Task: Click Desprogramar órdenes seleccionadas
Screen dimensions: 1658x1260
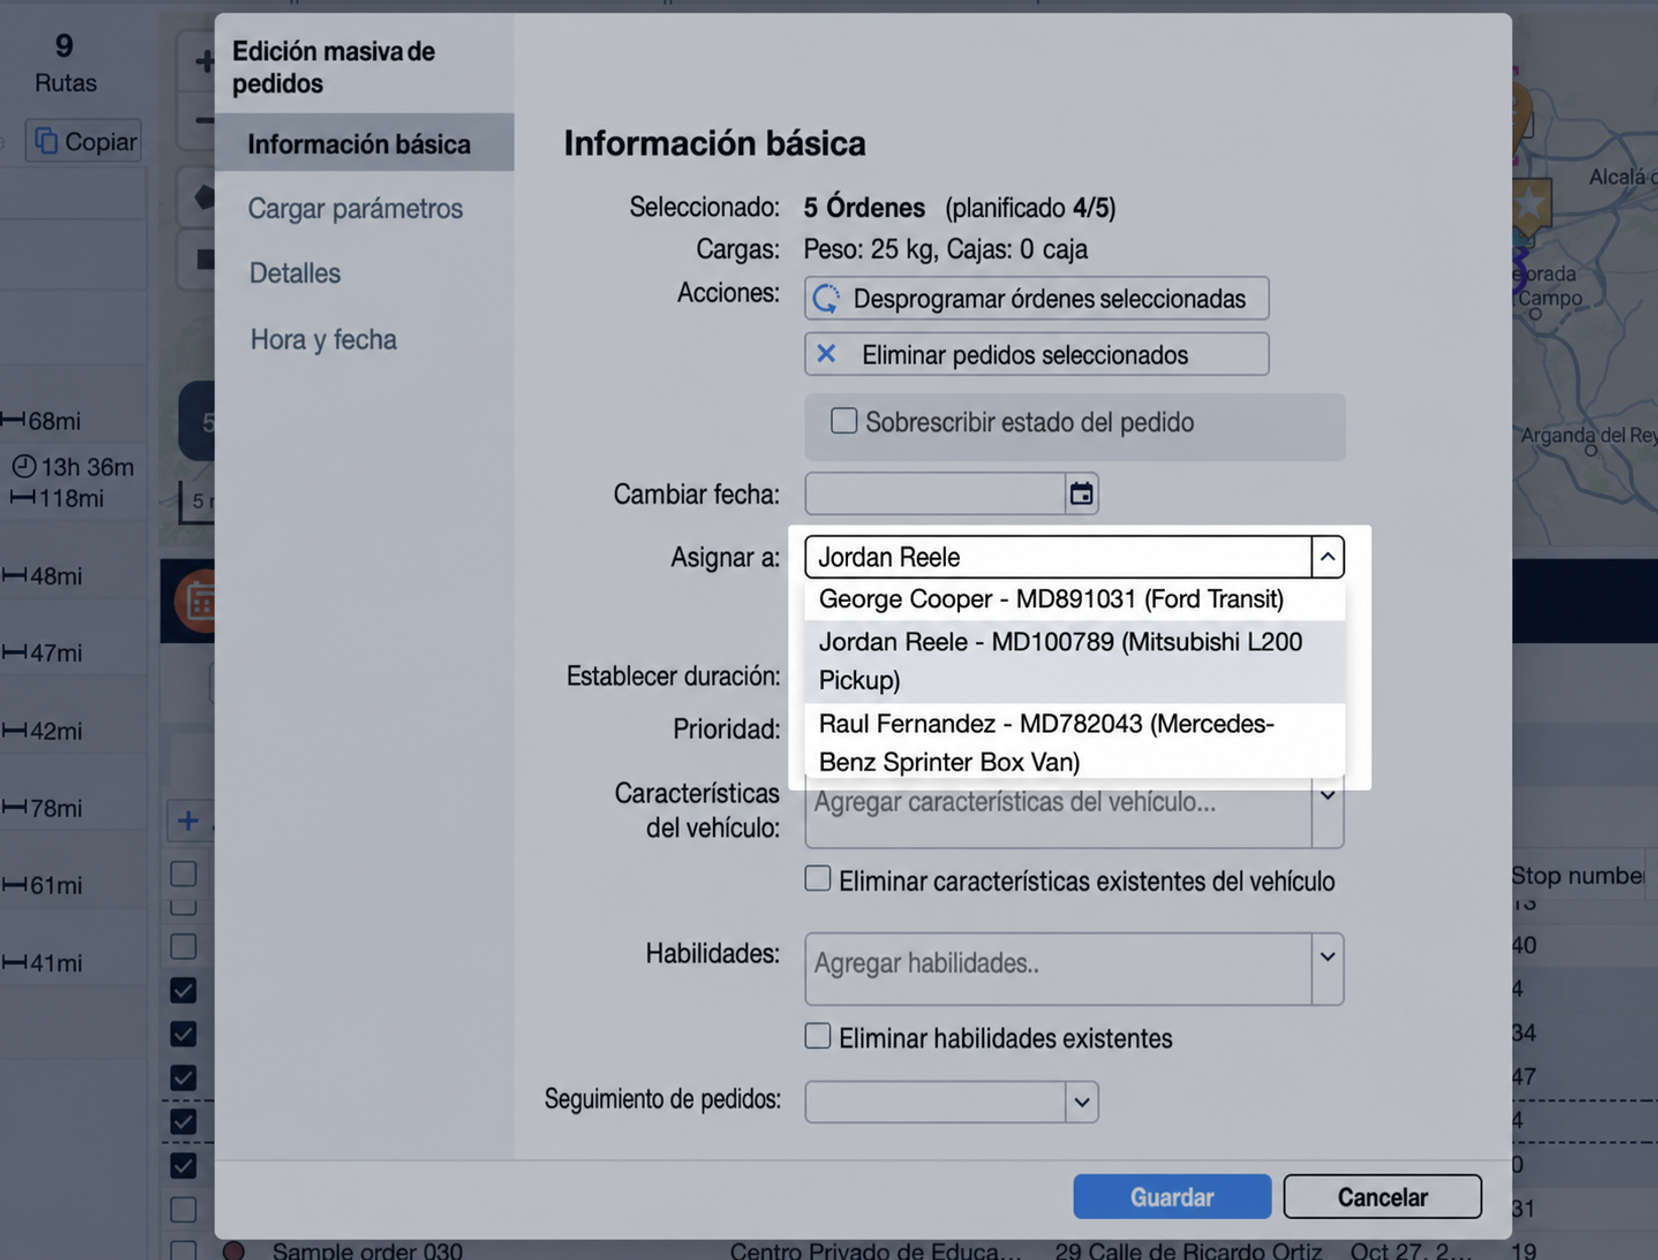Action: pyautogui.click(x=1036, y=298)
